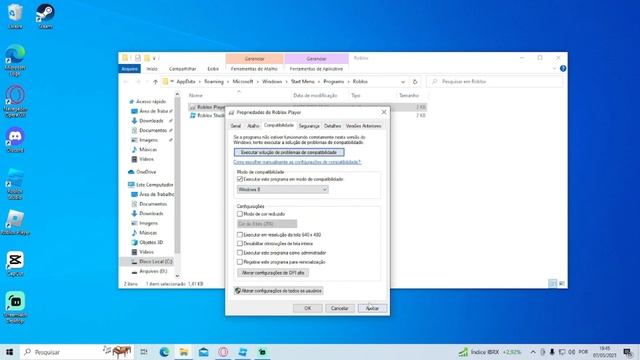Show hidden system tray icons
The image size is (640, 360).
click(533, 352)
